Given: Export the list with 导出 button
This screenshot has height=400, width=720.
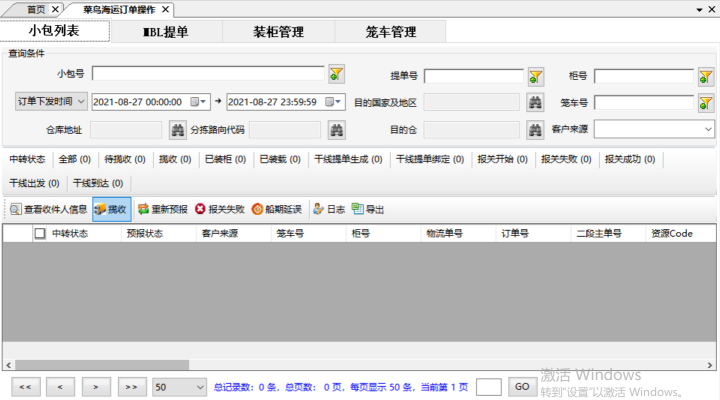Looking at the screenshot, I should [x=368, y=209].
